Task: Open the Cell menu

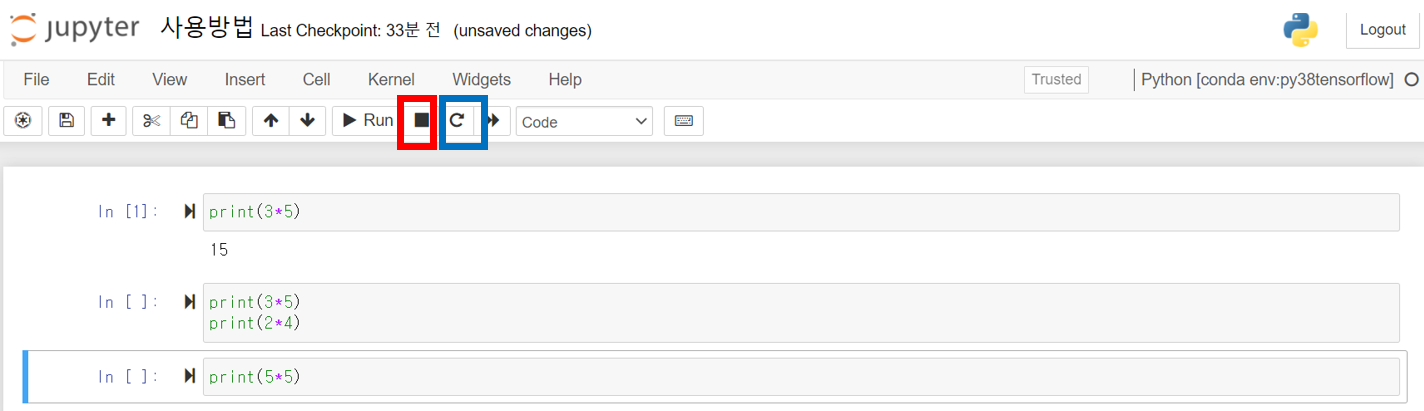Action: tap(316, 79)
